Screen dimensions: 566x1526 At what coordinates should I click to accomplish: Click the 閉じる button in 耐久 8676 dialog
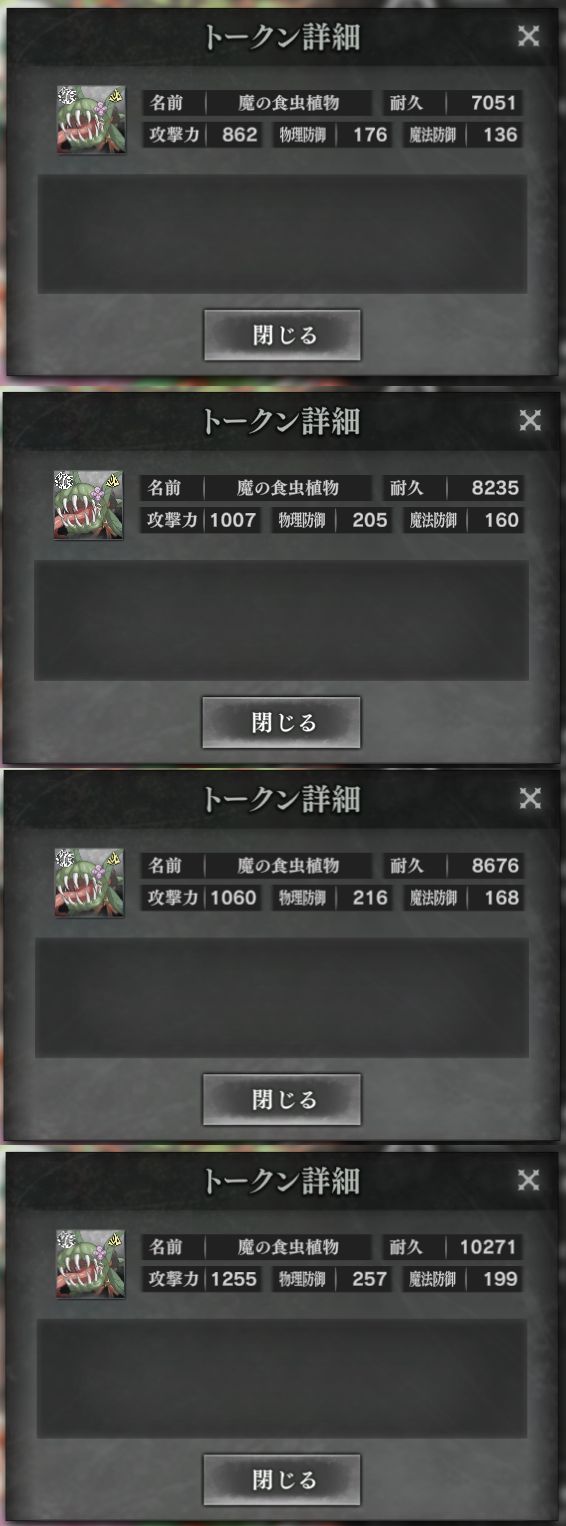tap(282, 1100)
